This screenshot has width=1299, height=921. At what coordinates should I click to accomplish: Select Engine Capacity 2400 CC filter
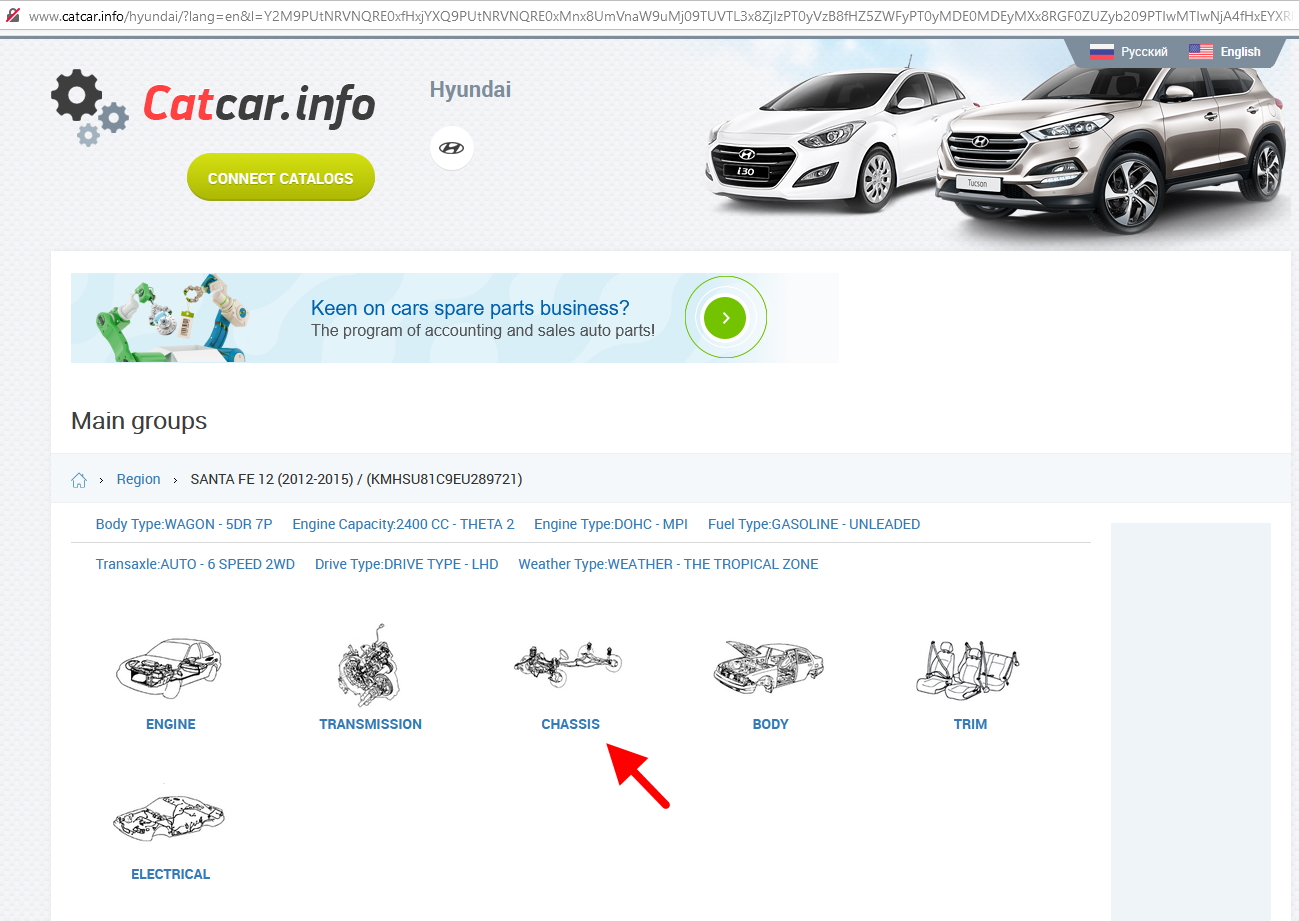[x=403, y=524]
